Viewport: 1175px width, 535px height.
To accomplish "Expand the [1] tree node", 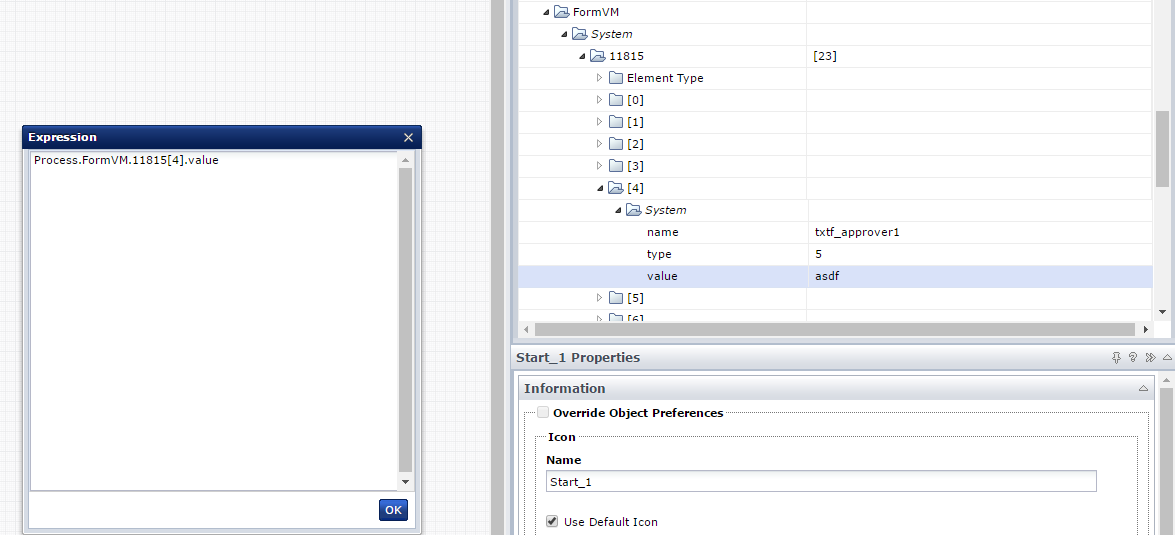I will point(599,121).
